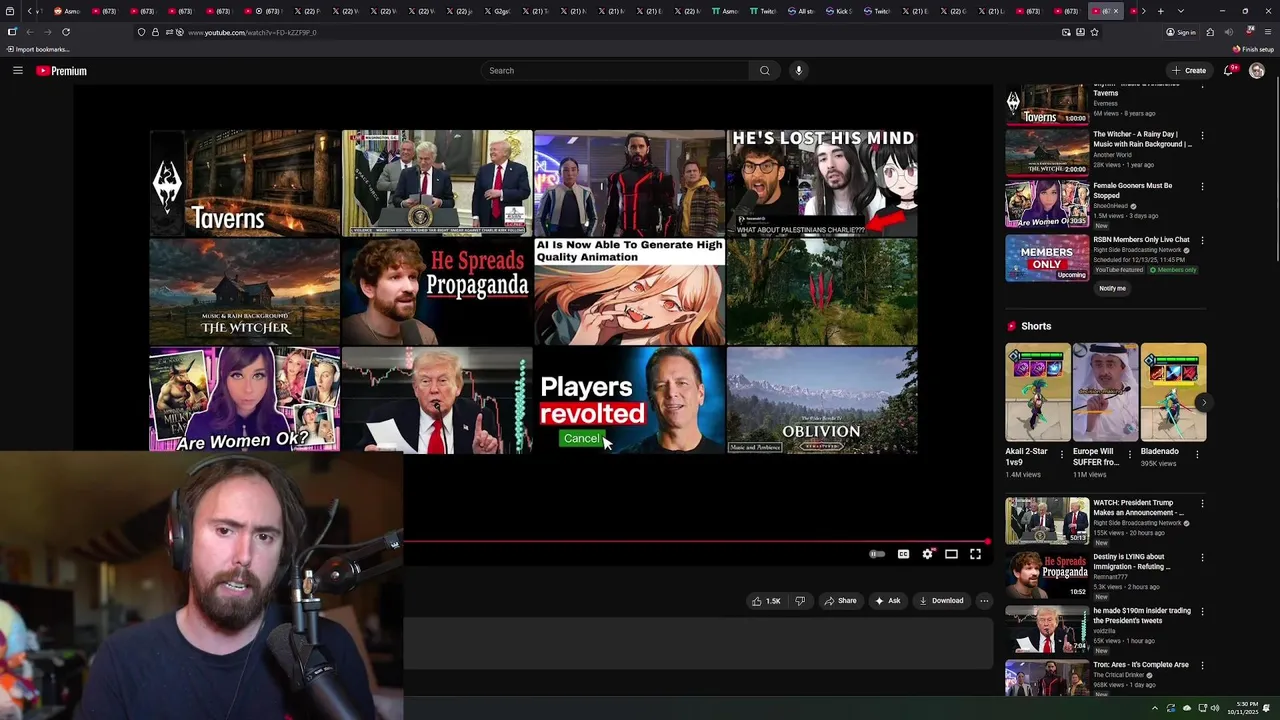Open options for Europe Will SUFFER short
Viewport: 1280px width, 720px height.
(x=1130, y=453)
